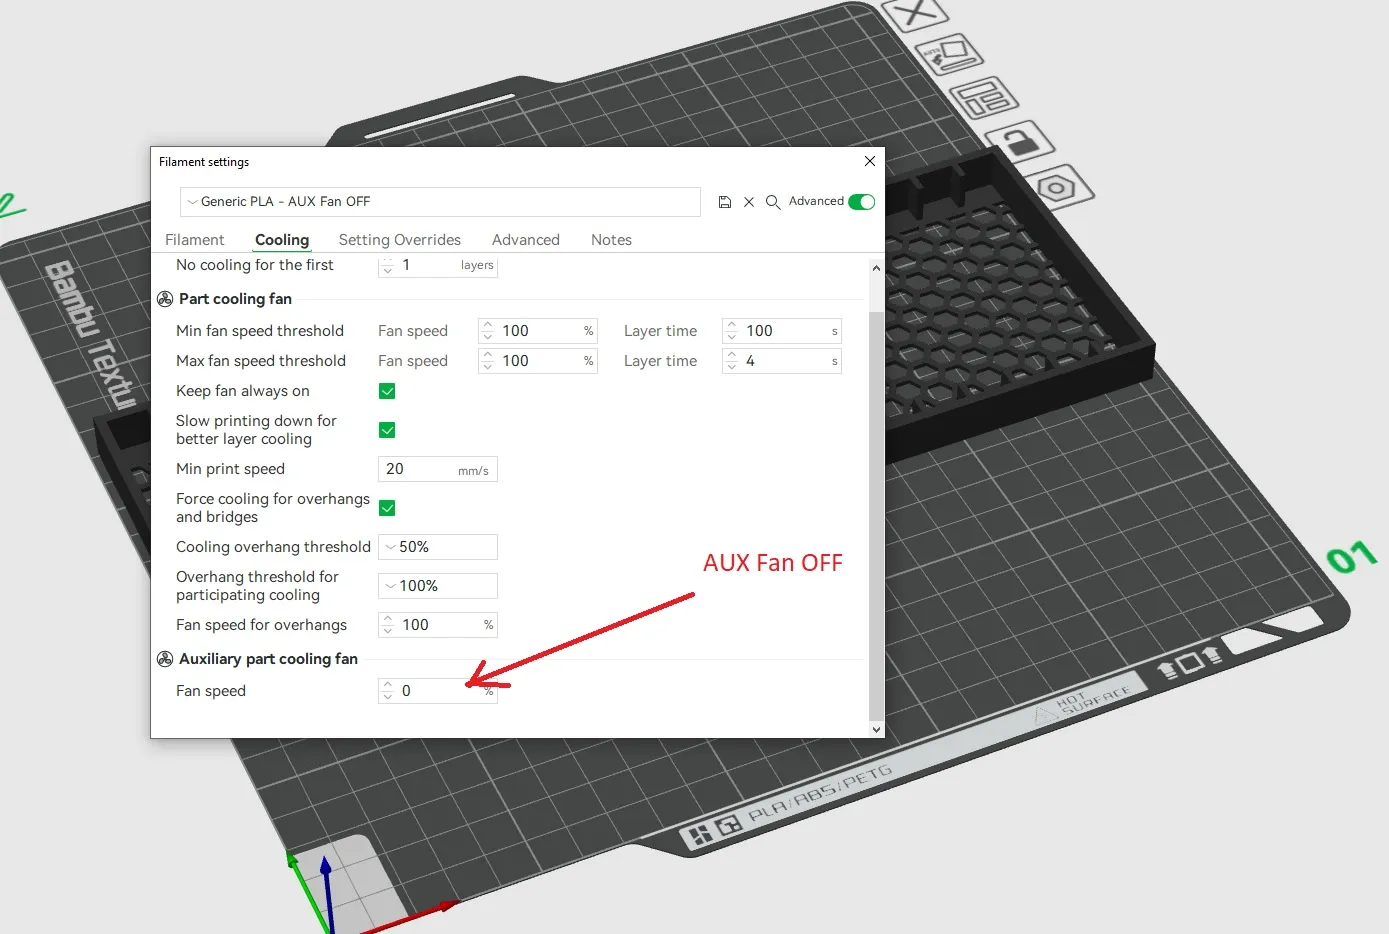The image size is (1389, 934).
Task: Uncheck Force cooling for overhangs and bridges
Action: (x=387, y=508)
